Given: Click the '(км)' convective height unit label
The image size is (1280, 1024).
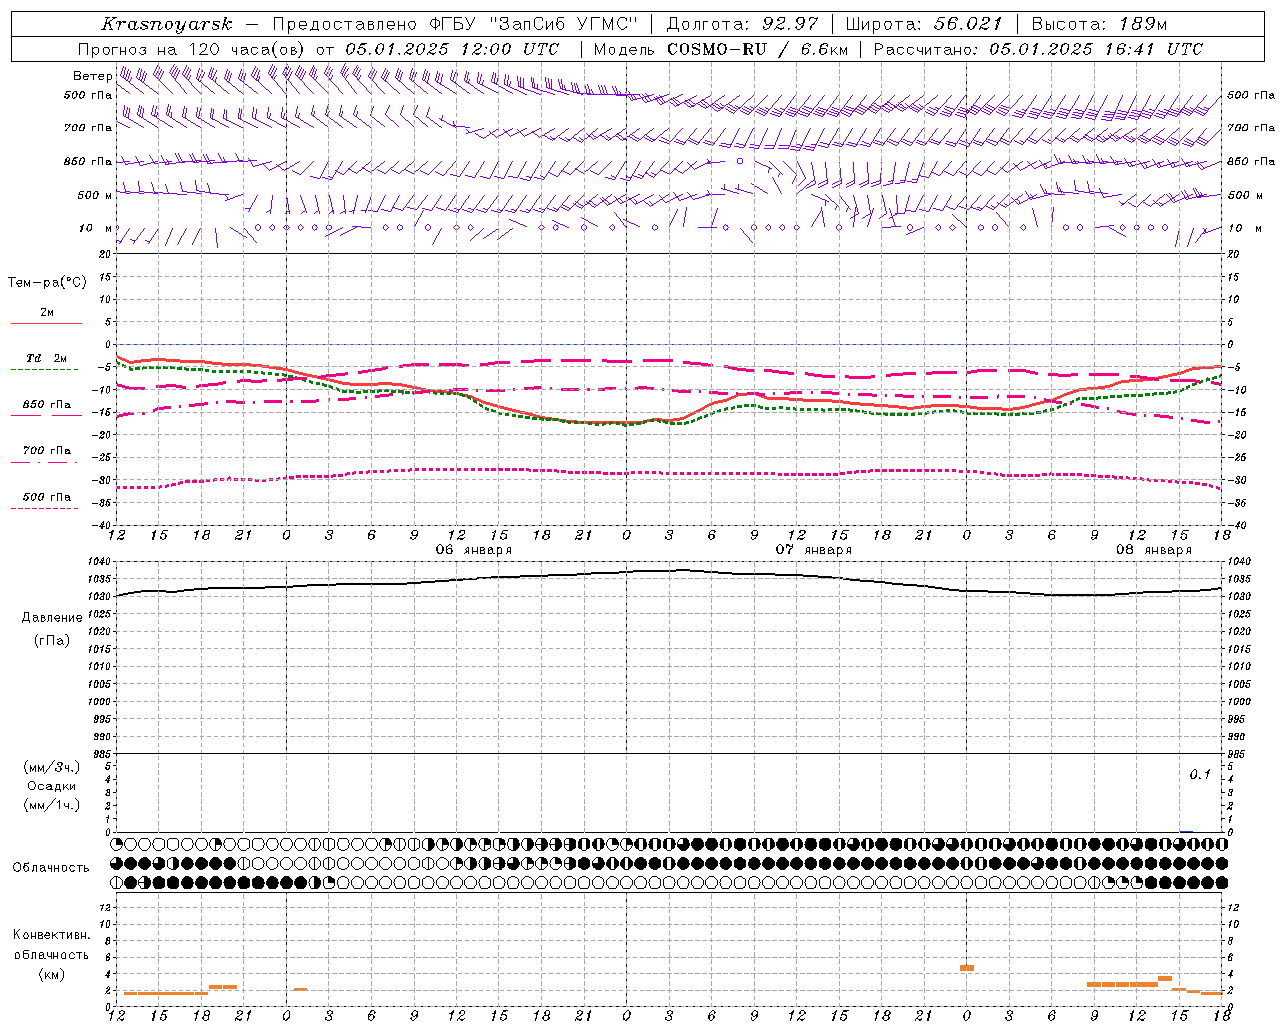Looking at the screenshot, I should (x=52, y=974).
